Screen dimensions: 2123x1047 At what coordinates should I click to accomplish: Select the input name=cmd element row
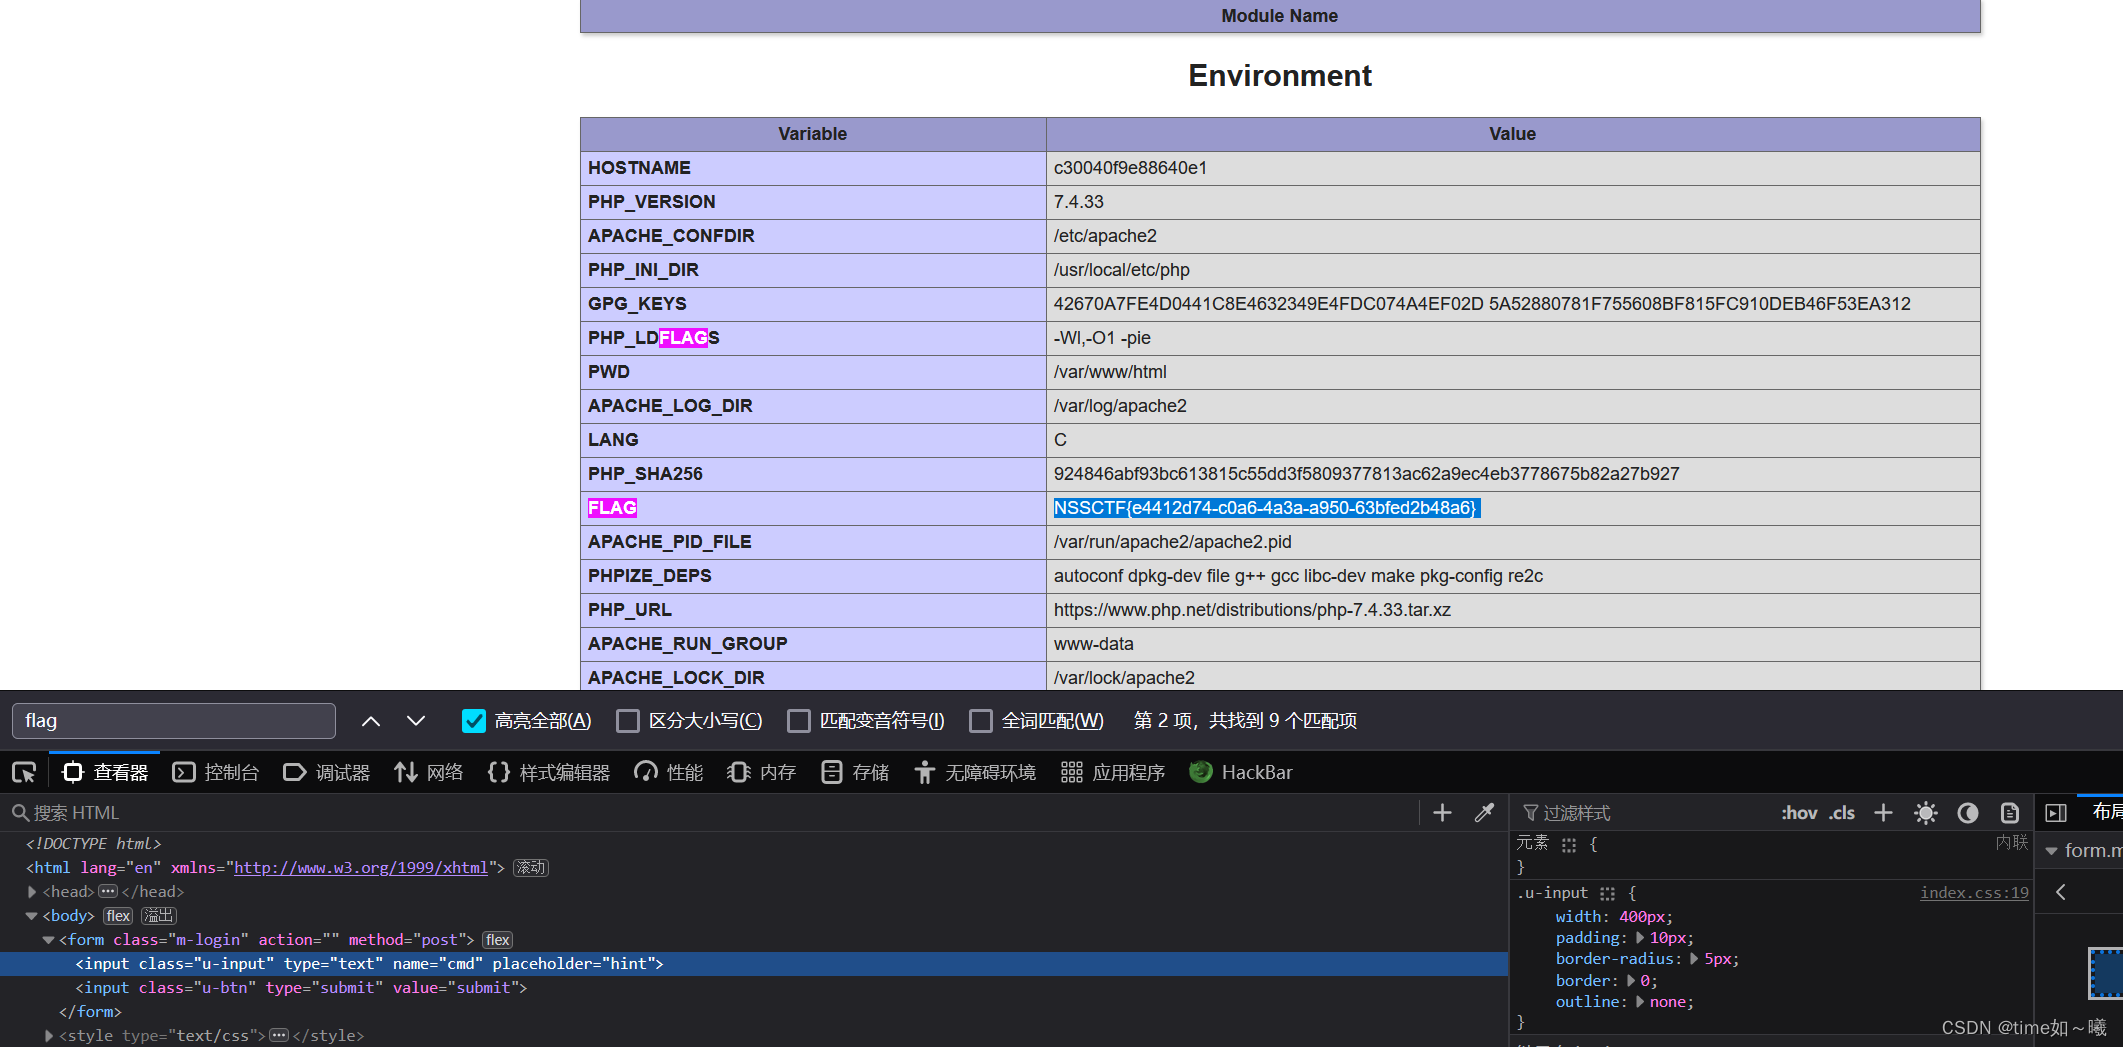click(754, 964)
